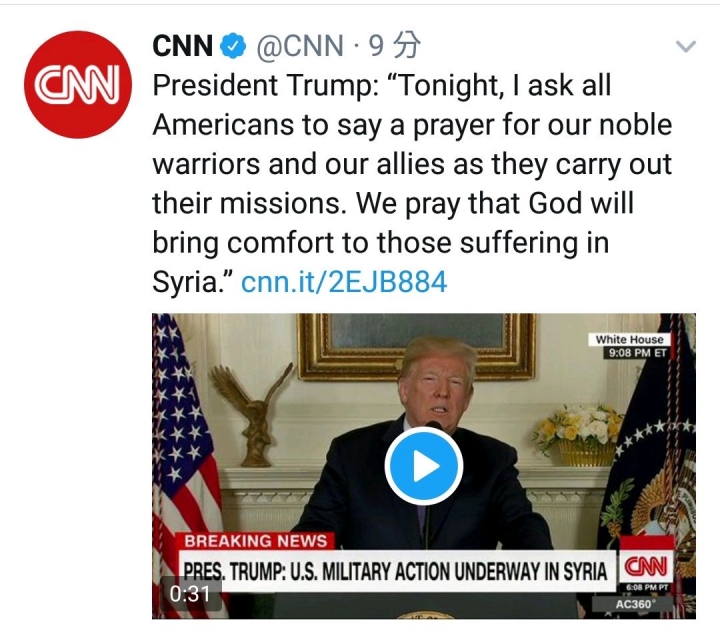Image resolution: width=720 pixels, height=636 pixels.
Task: Open the tweet's '9 分' timestamp
Action: pyautogui.click(x=394, y=45)
